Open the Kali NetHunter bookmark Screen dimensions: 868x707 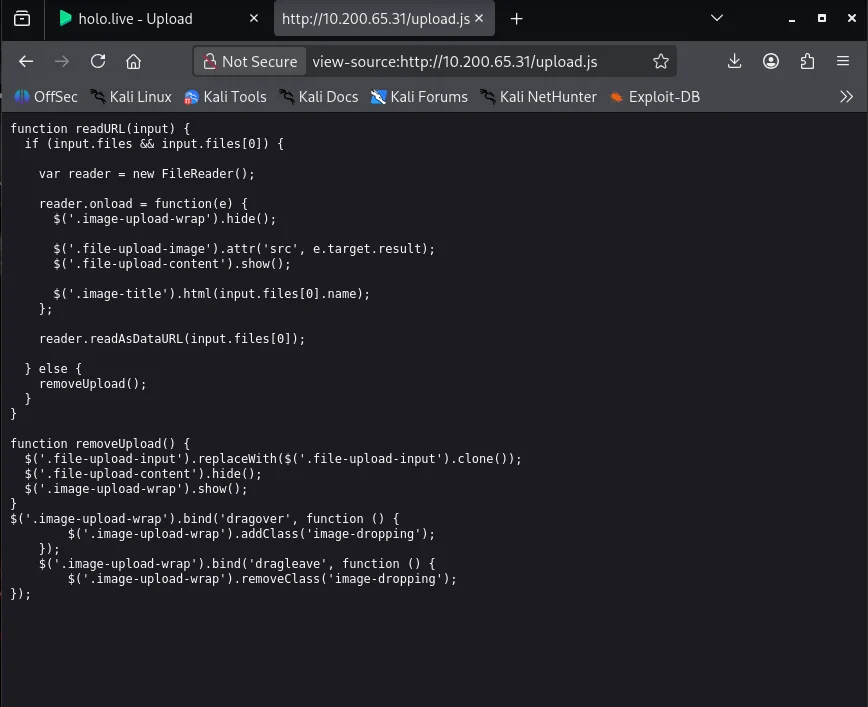click(x=538, y=97)
